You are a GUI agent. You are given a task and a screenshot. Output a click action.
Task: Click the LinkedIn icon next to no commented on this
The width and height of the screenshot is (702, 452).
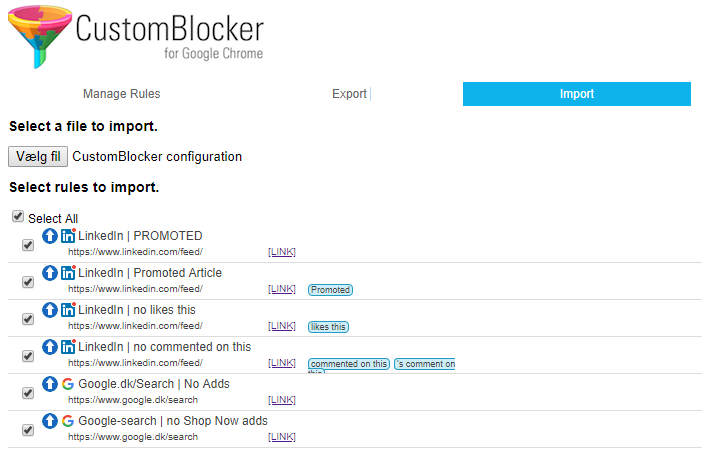click(68, 347)
